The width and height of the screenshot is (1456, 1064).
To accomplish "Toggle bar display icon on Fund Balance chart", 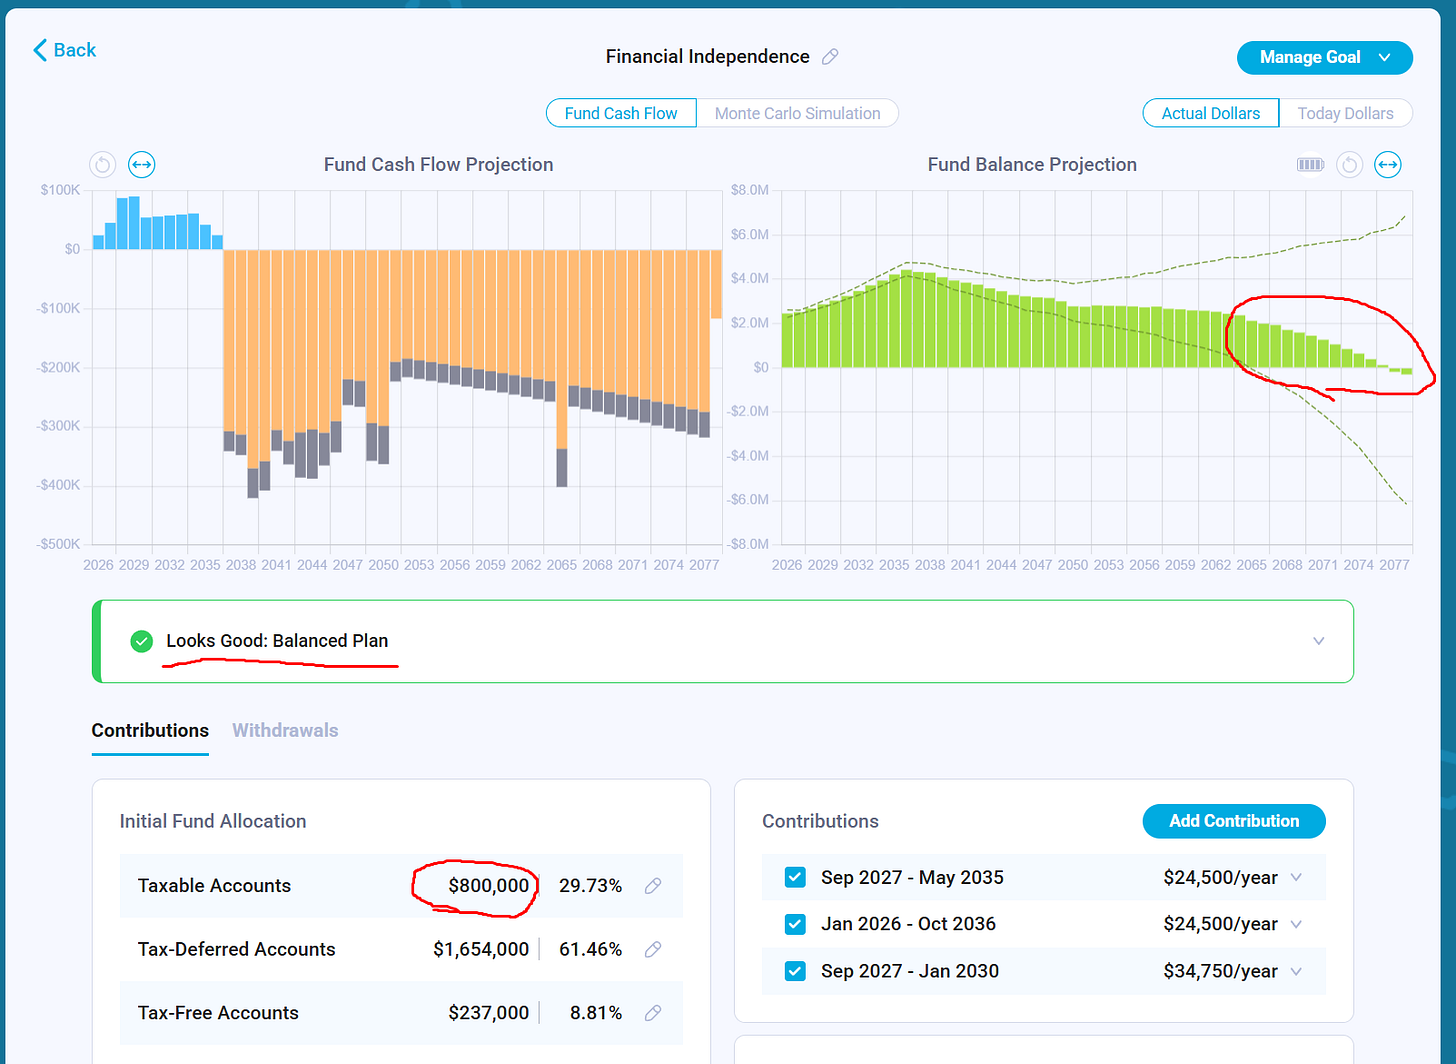I will pyautogui.click(x=1310, y=164).
